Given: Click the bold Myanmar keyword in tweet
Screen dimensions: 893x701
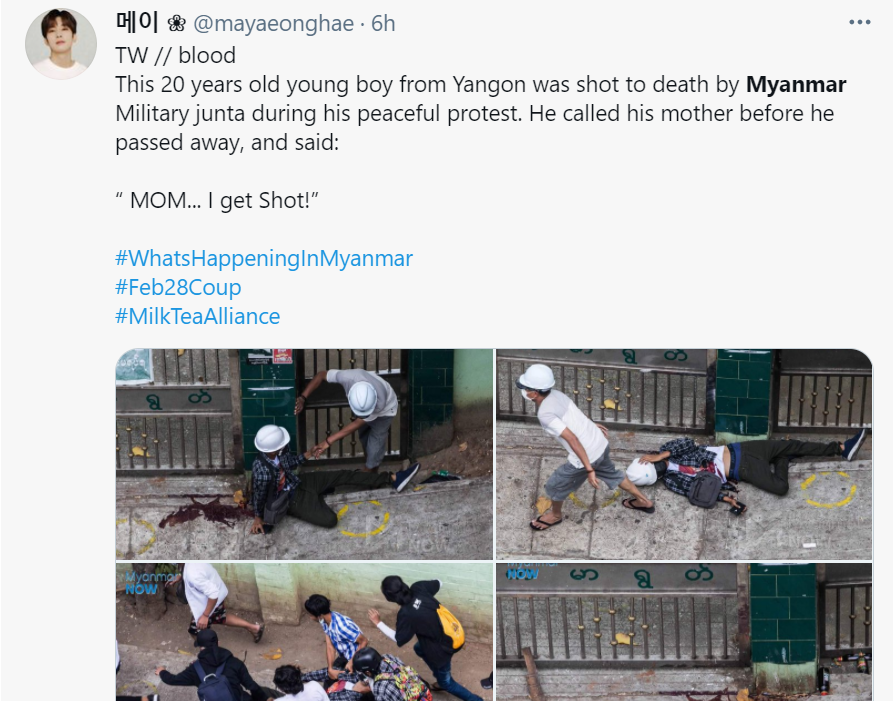Looking at the screenshot, I should pos(796,84).
